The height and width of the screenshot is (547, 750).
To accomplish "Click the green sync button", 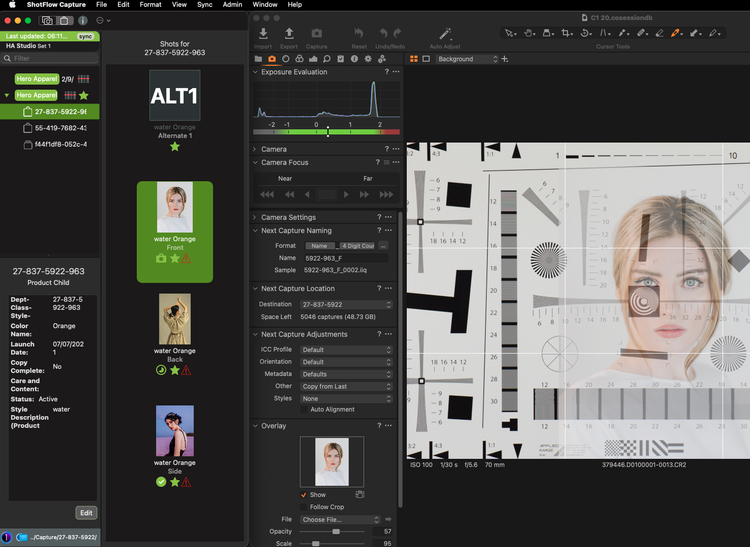I will [85, 36].
